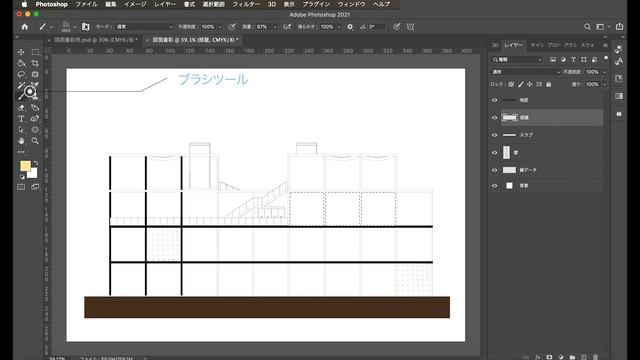Open symmetry paint options butterfly icon
The image size is (640, 360).
coord(410,27)
